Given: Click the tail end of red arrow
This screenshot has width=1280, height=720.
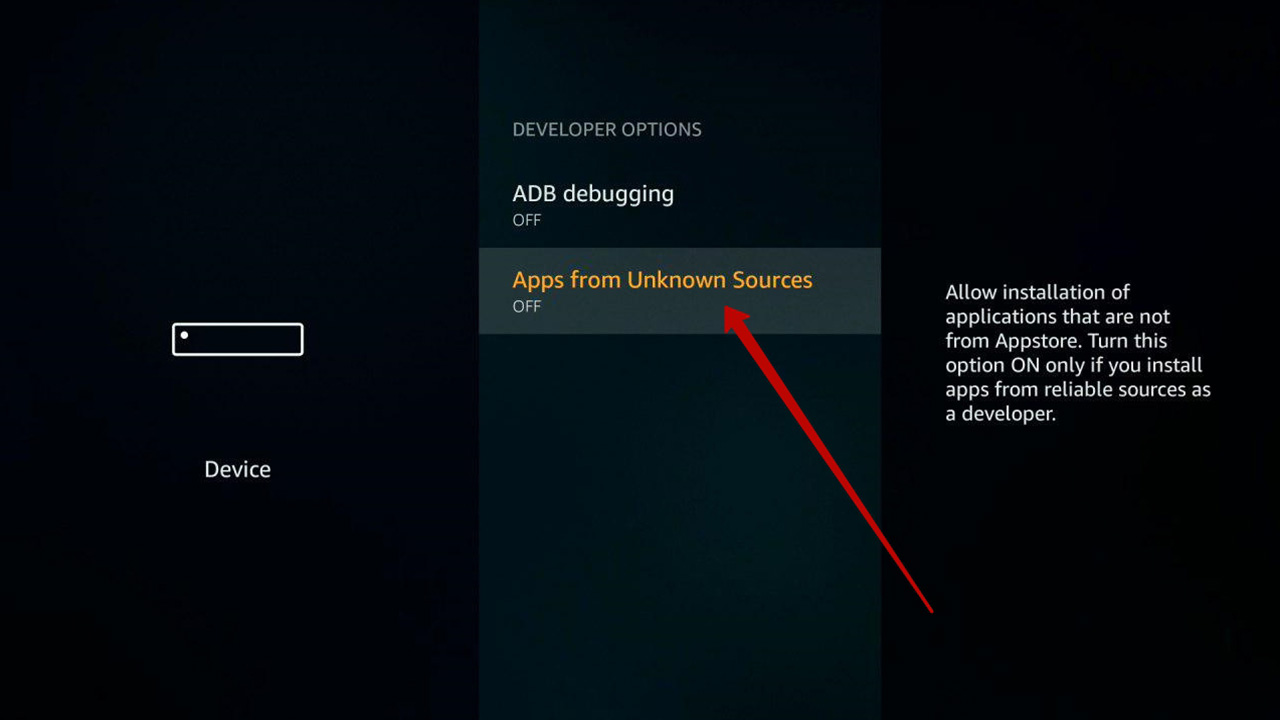Looking at the screenshot, I should point(929,609).
